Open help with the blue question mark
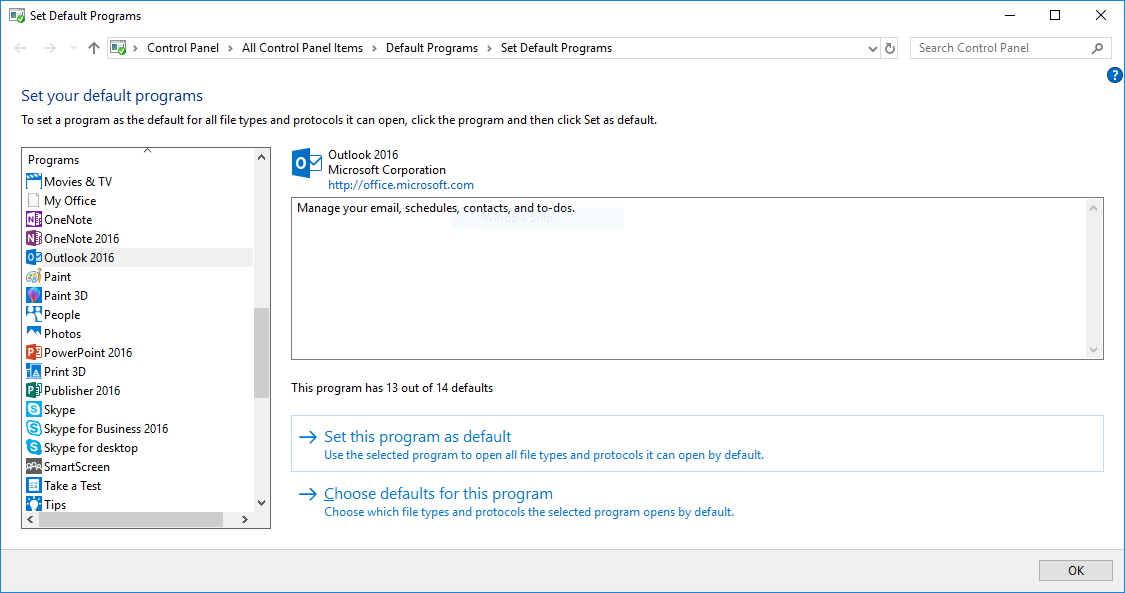 pos(1114,75)
